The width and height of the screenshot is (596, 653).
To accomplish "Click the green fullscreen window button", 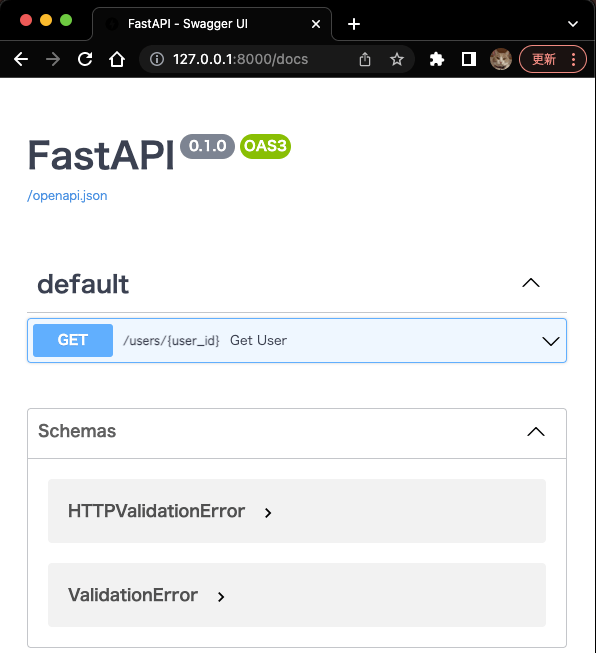I will click(x=66, y=20).
